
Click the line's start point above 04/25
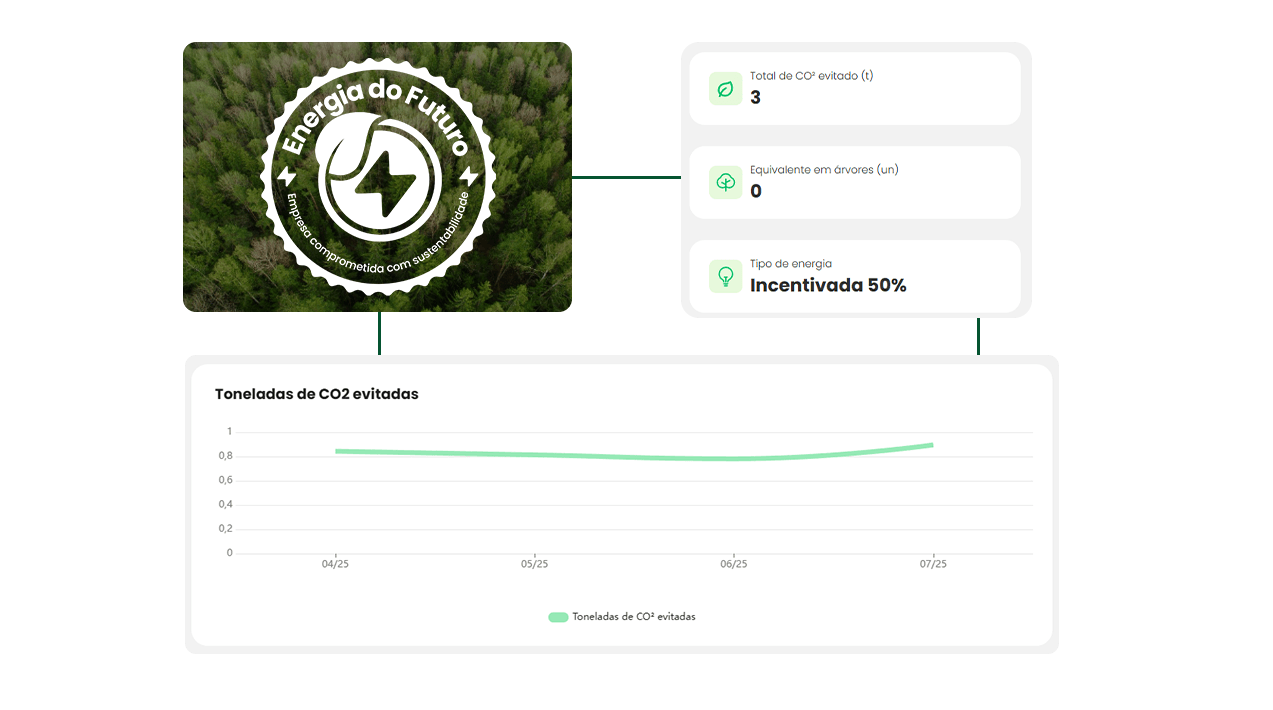[x=337, y=451]
